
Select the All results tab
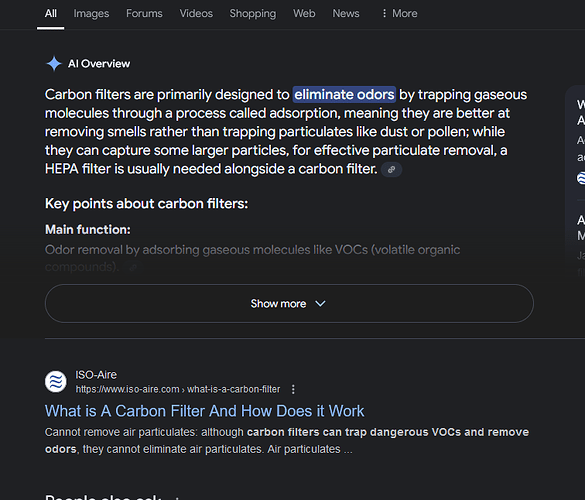pos(51,13)
